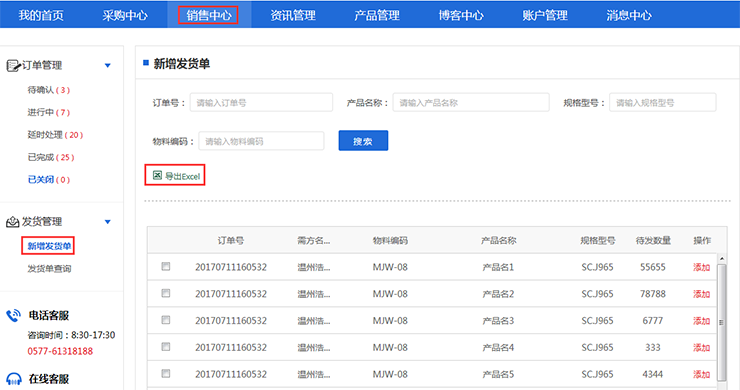Click the online support headset icon

coord(14,379)
